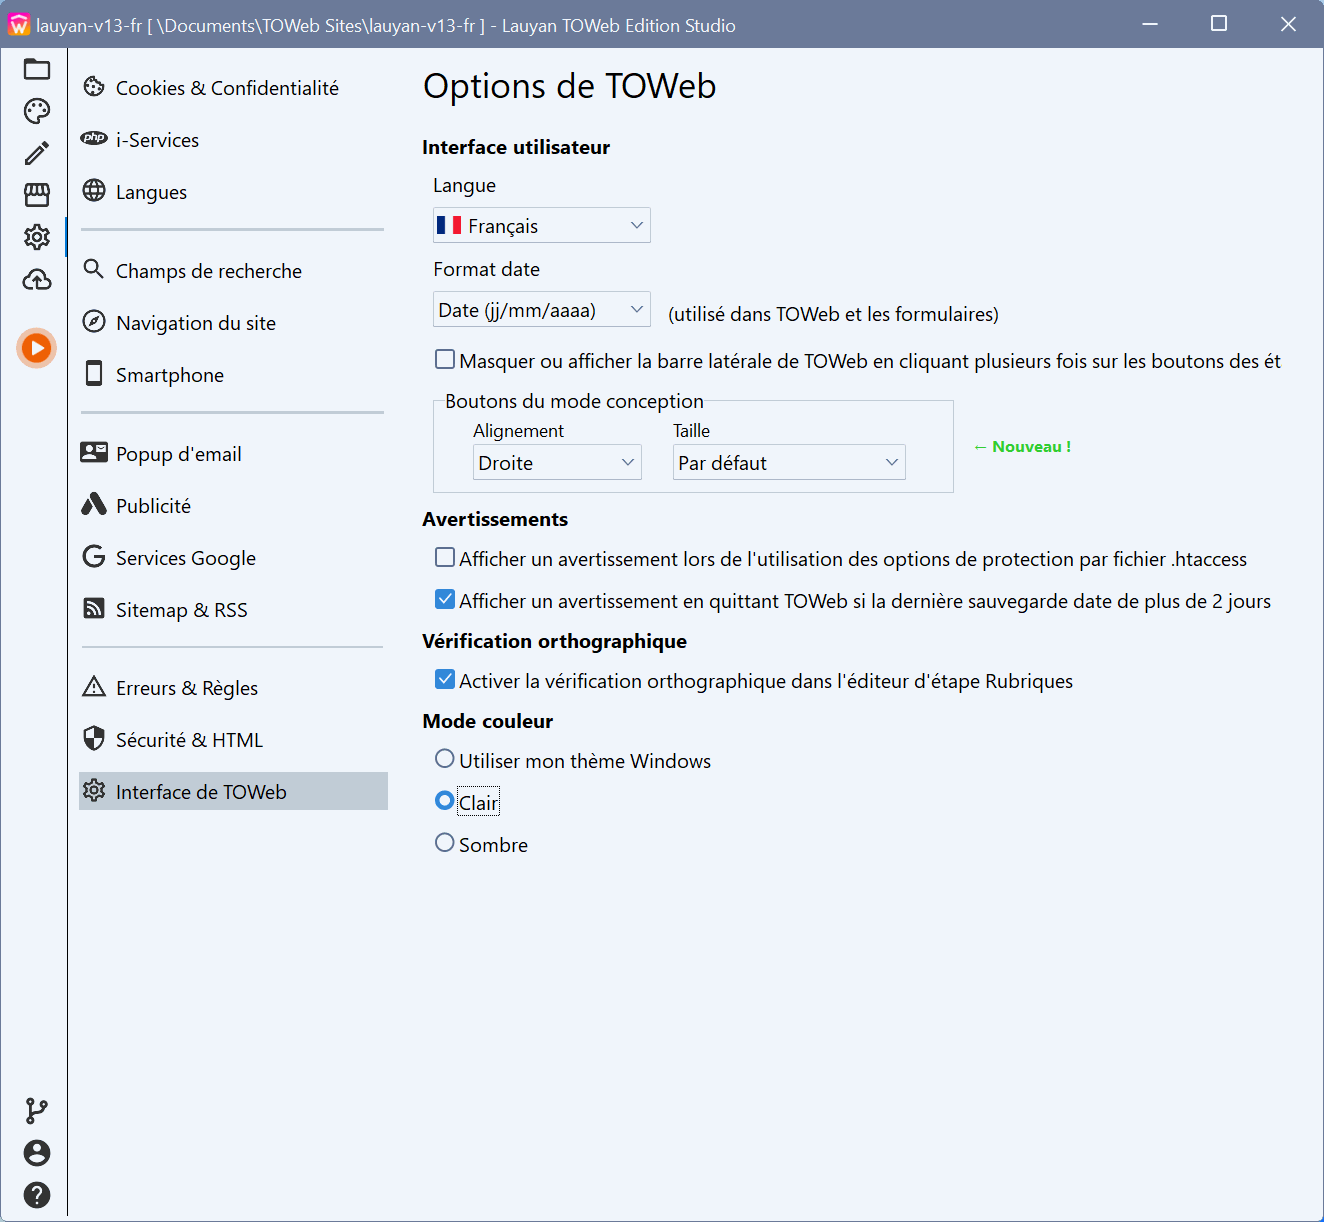
Task: Go to Sécurité & HTML settings
Action: [190, 739]
